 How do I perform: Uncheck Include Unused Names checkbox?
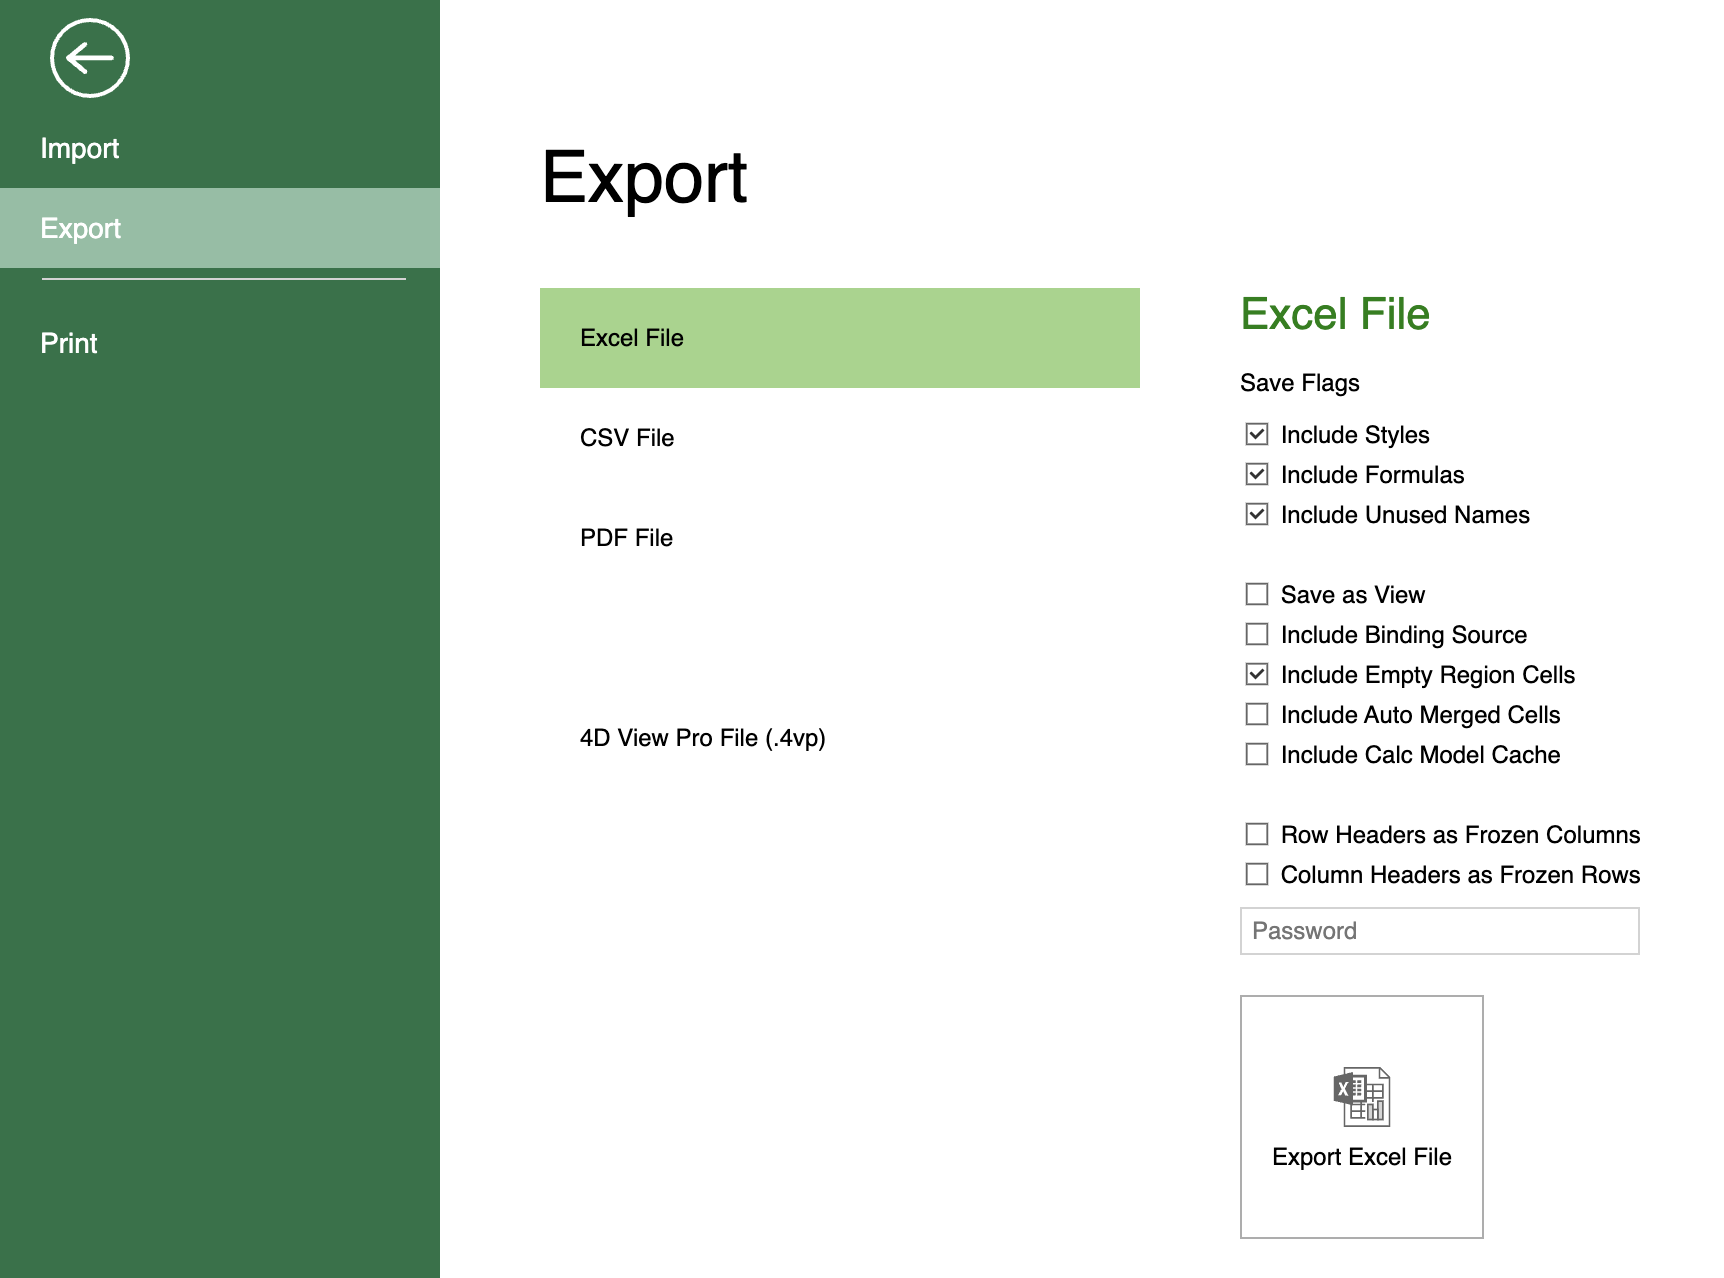coord(1257,514)
